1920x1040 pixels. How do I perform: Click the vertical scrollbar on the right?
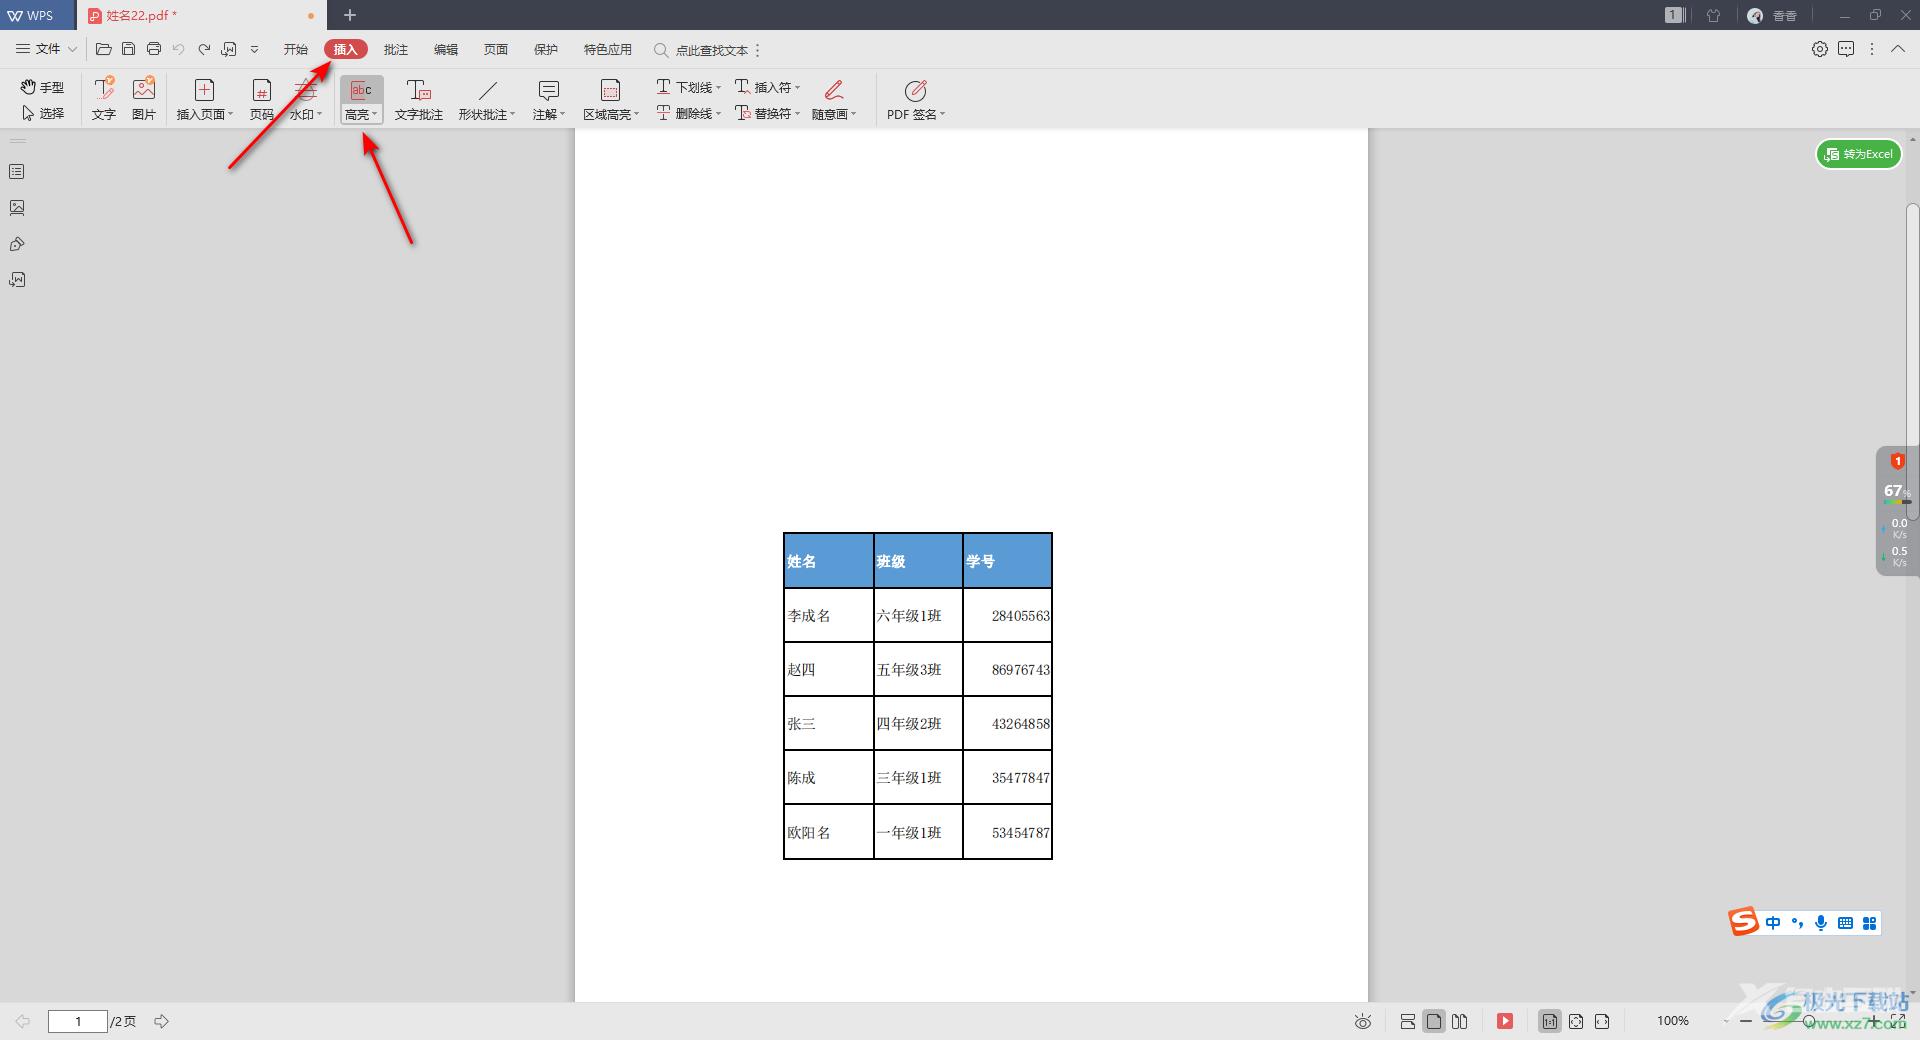point(1912,360)
